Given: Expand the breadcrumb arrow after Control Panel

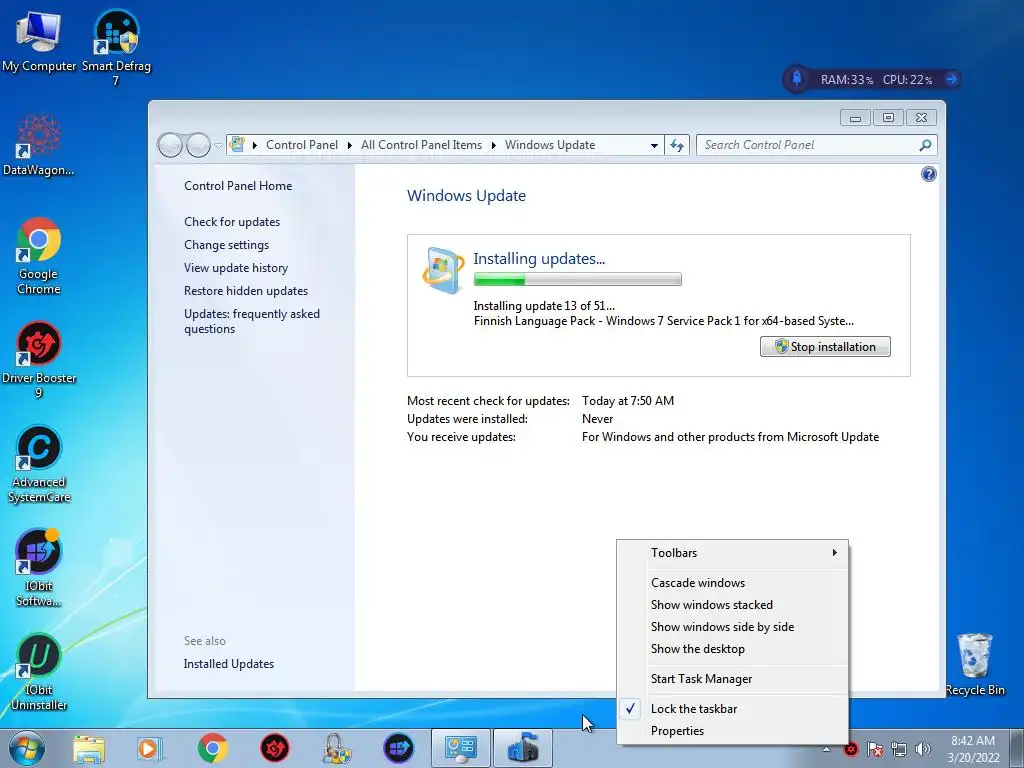Looking at the screenshot, I should (x=349, y=145).
